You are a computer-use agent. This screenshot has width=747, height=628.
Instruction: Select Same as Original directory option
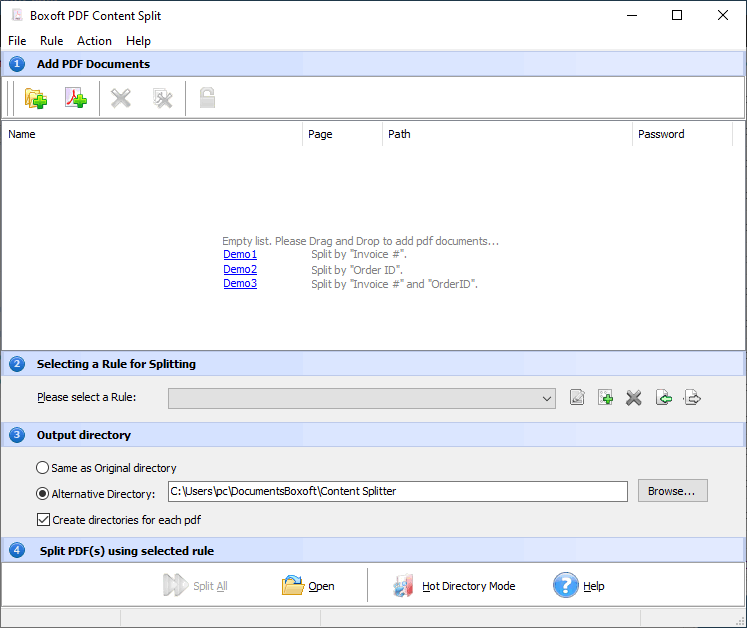pos(42,468)
